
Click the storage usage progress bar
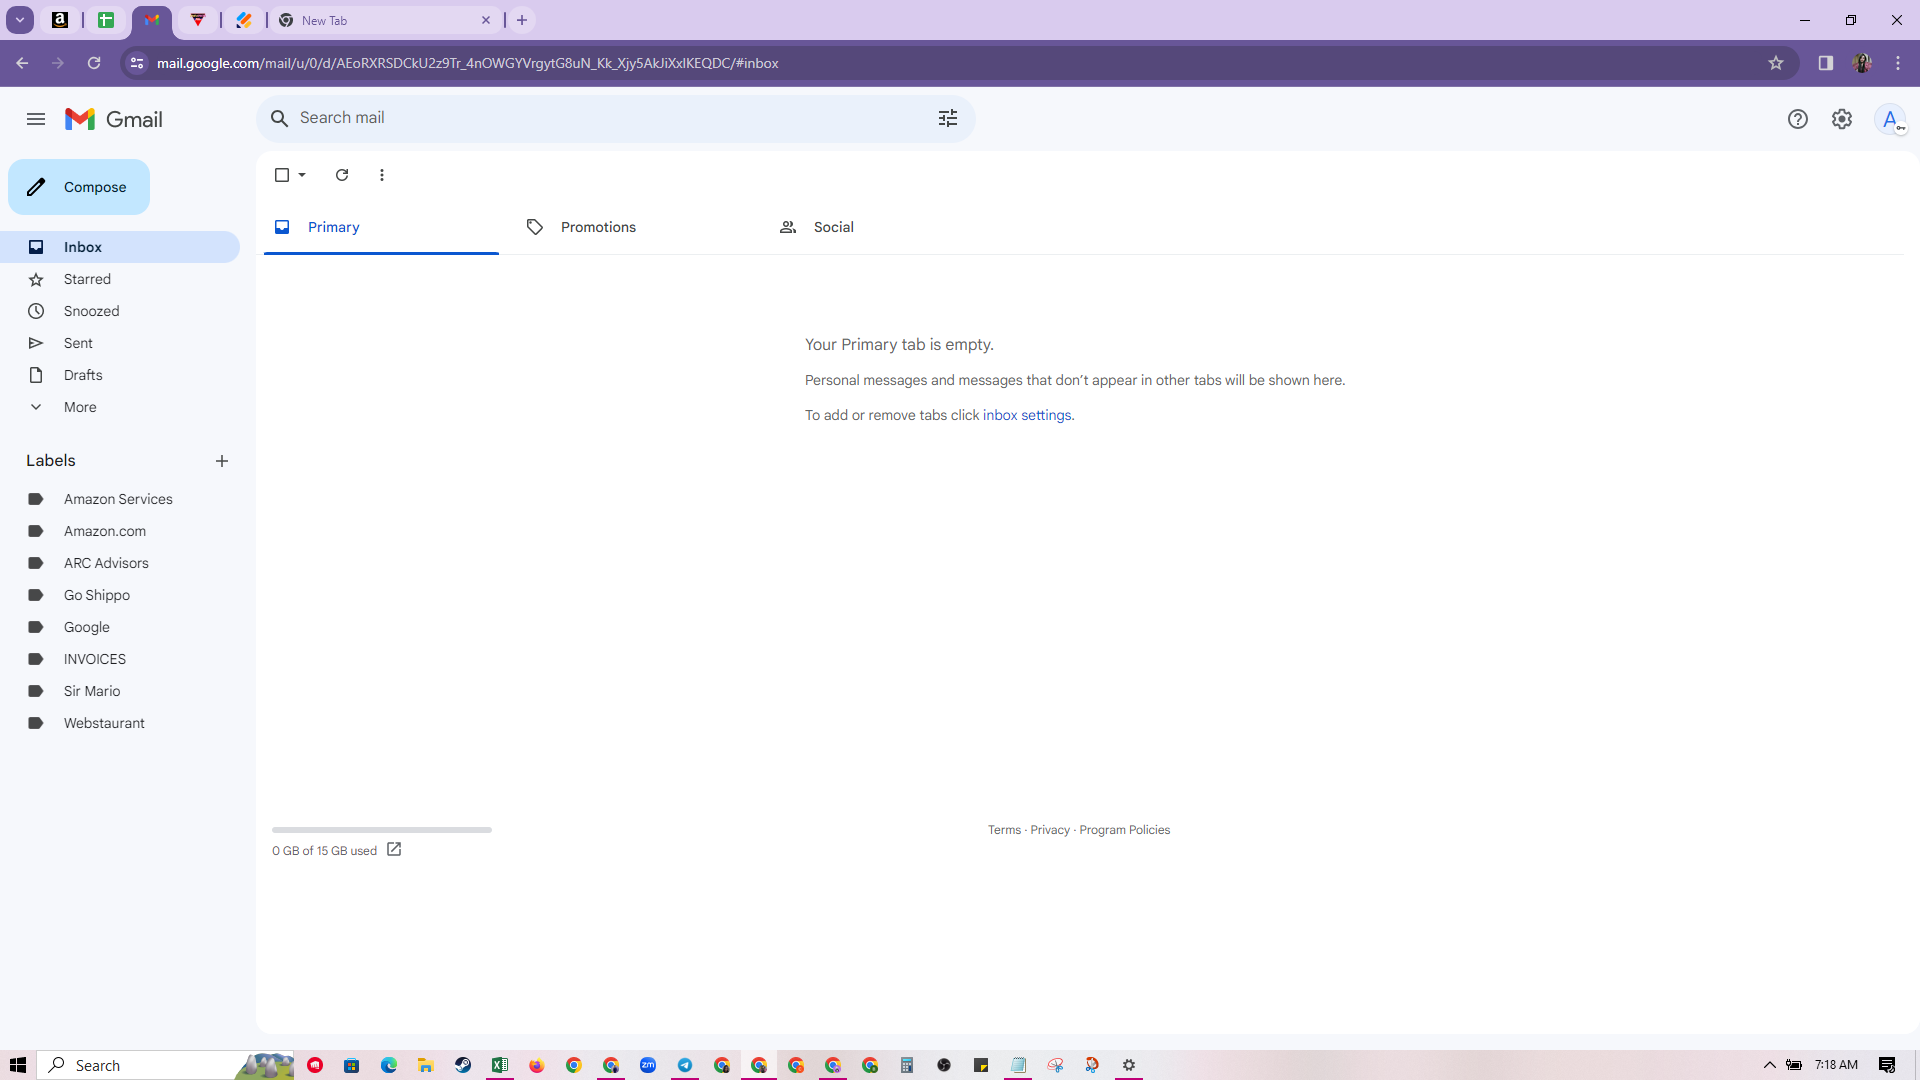pyautogui.click(x=382, y=829)
